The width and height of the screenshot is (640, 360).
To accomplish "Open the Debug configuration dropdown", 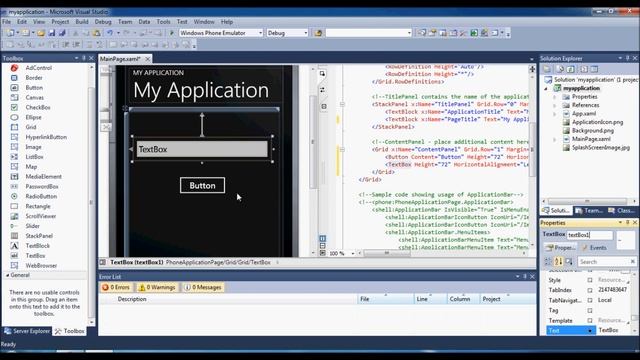I will click(305, 33).
